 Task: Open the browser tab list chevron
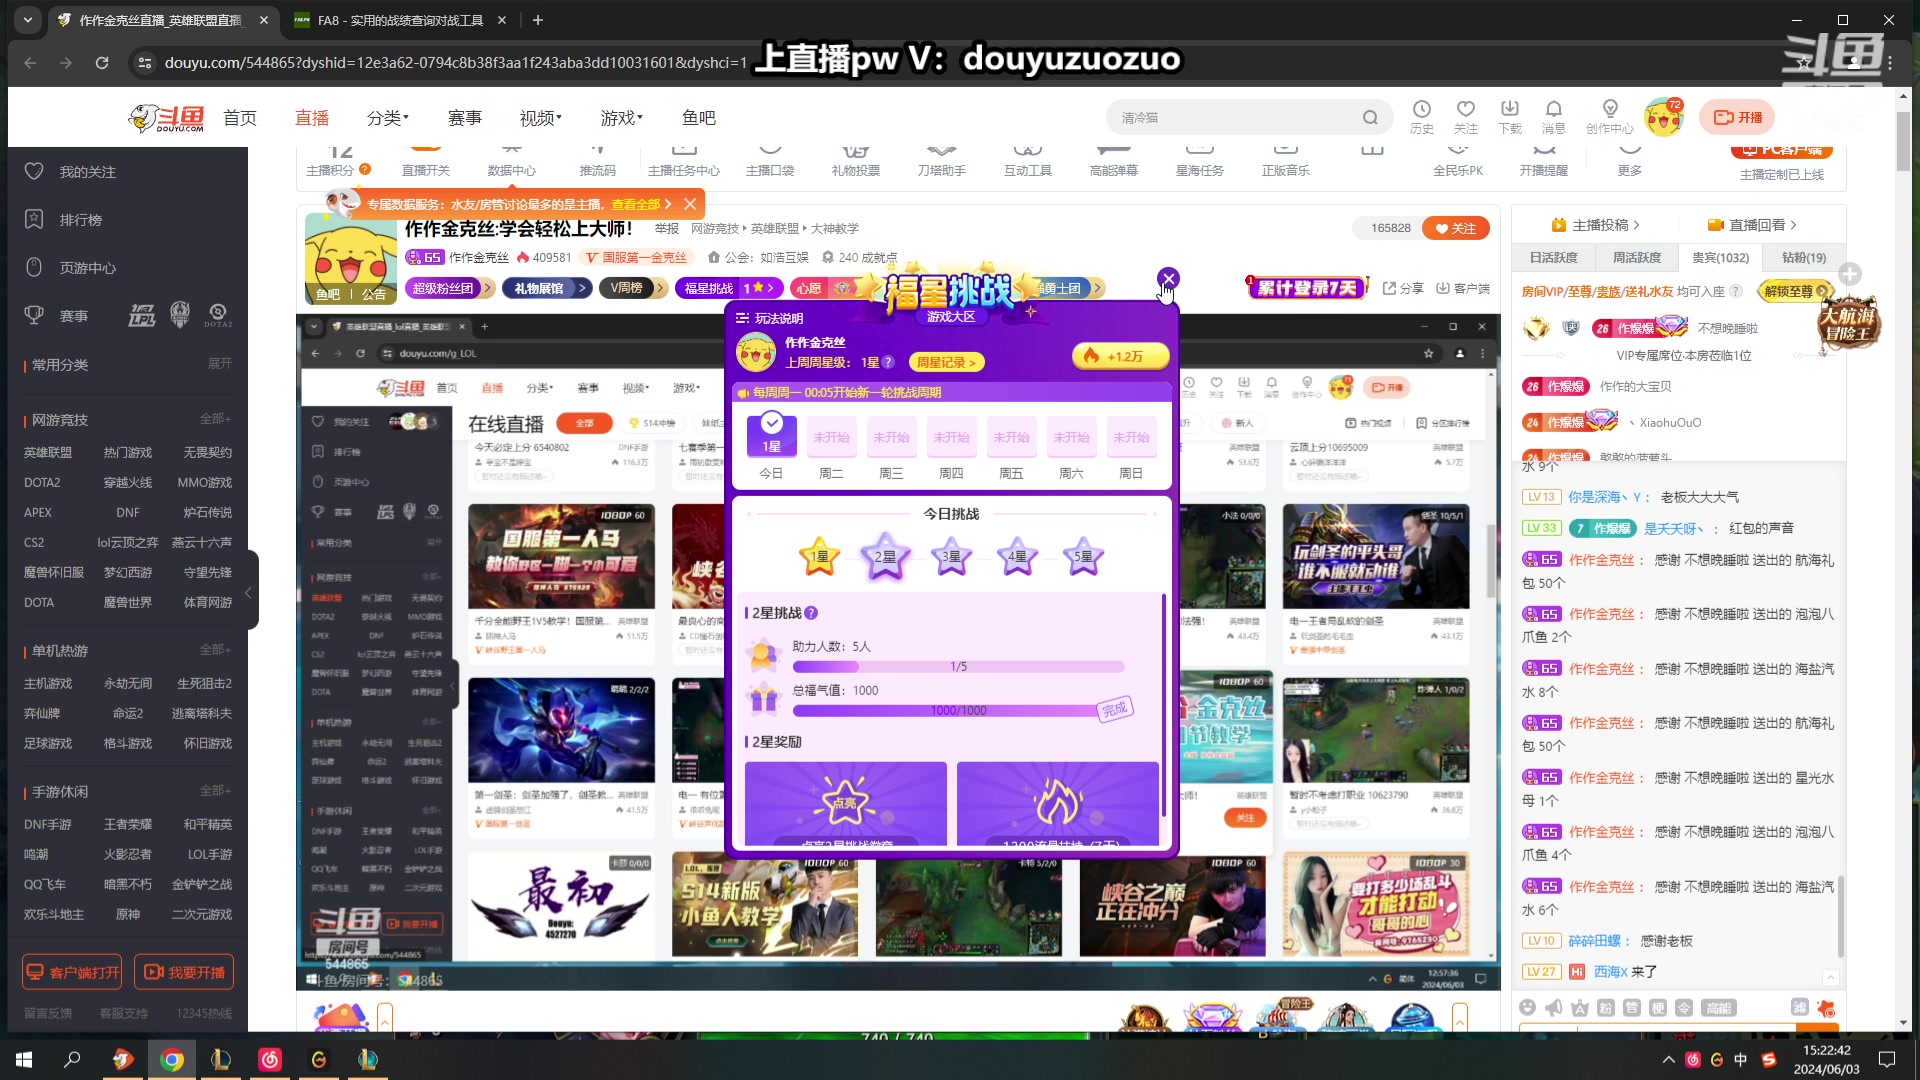tap(27, 19)
